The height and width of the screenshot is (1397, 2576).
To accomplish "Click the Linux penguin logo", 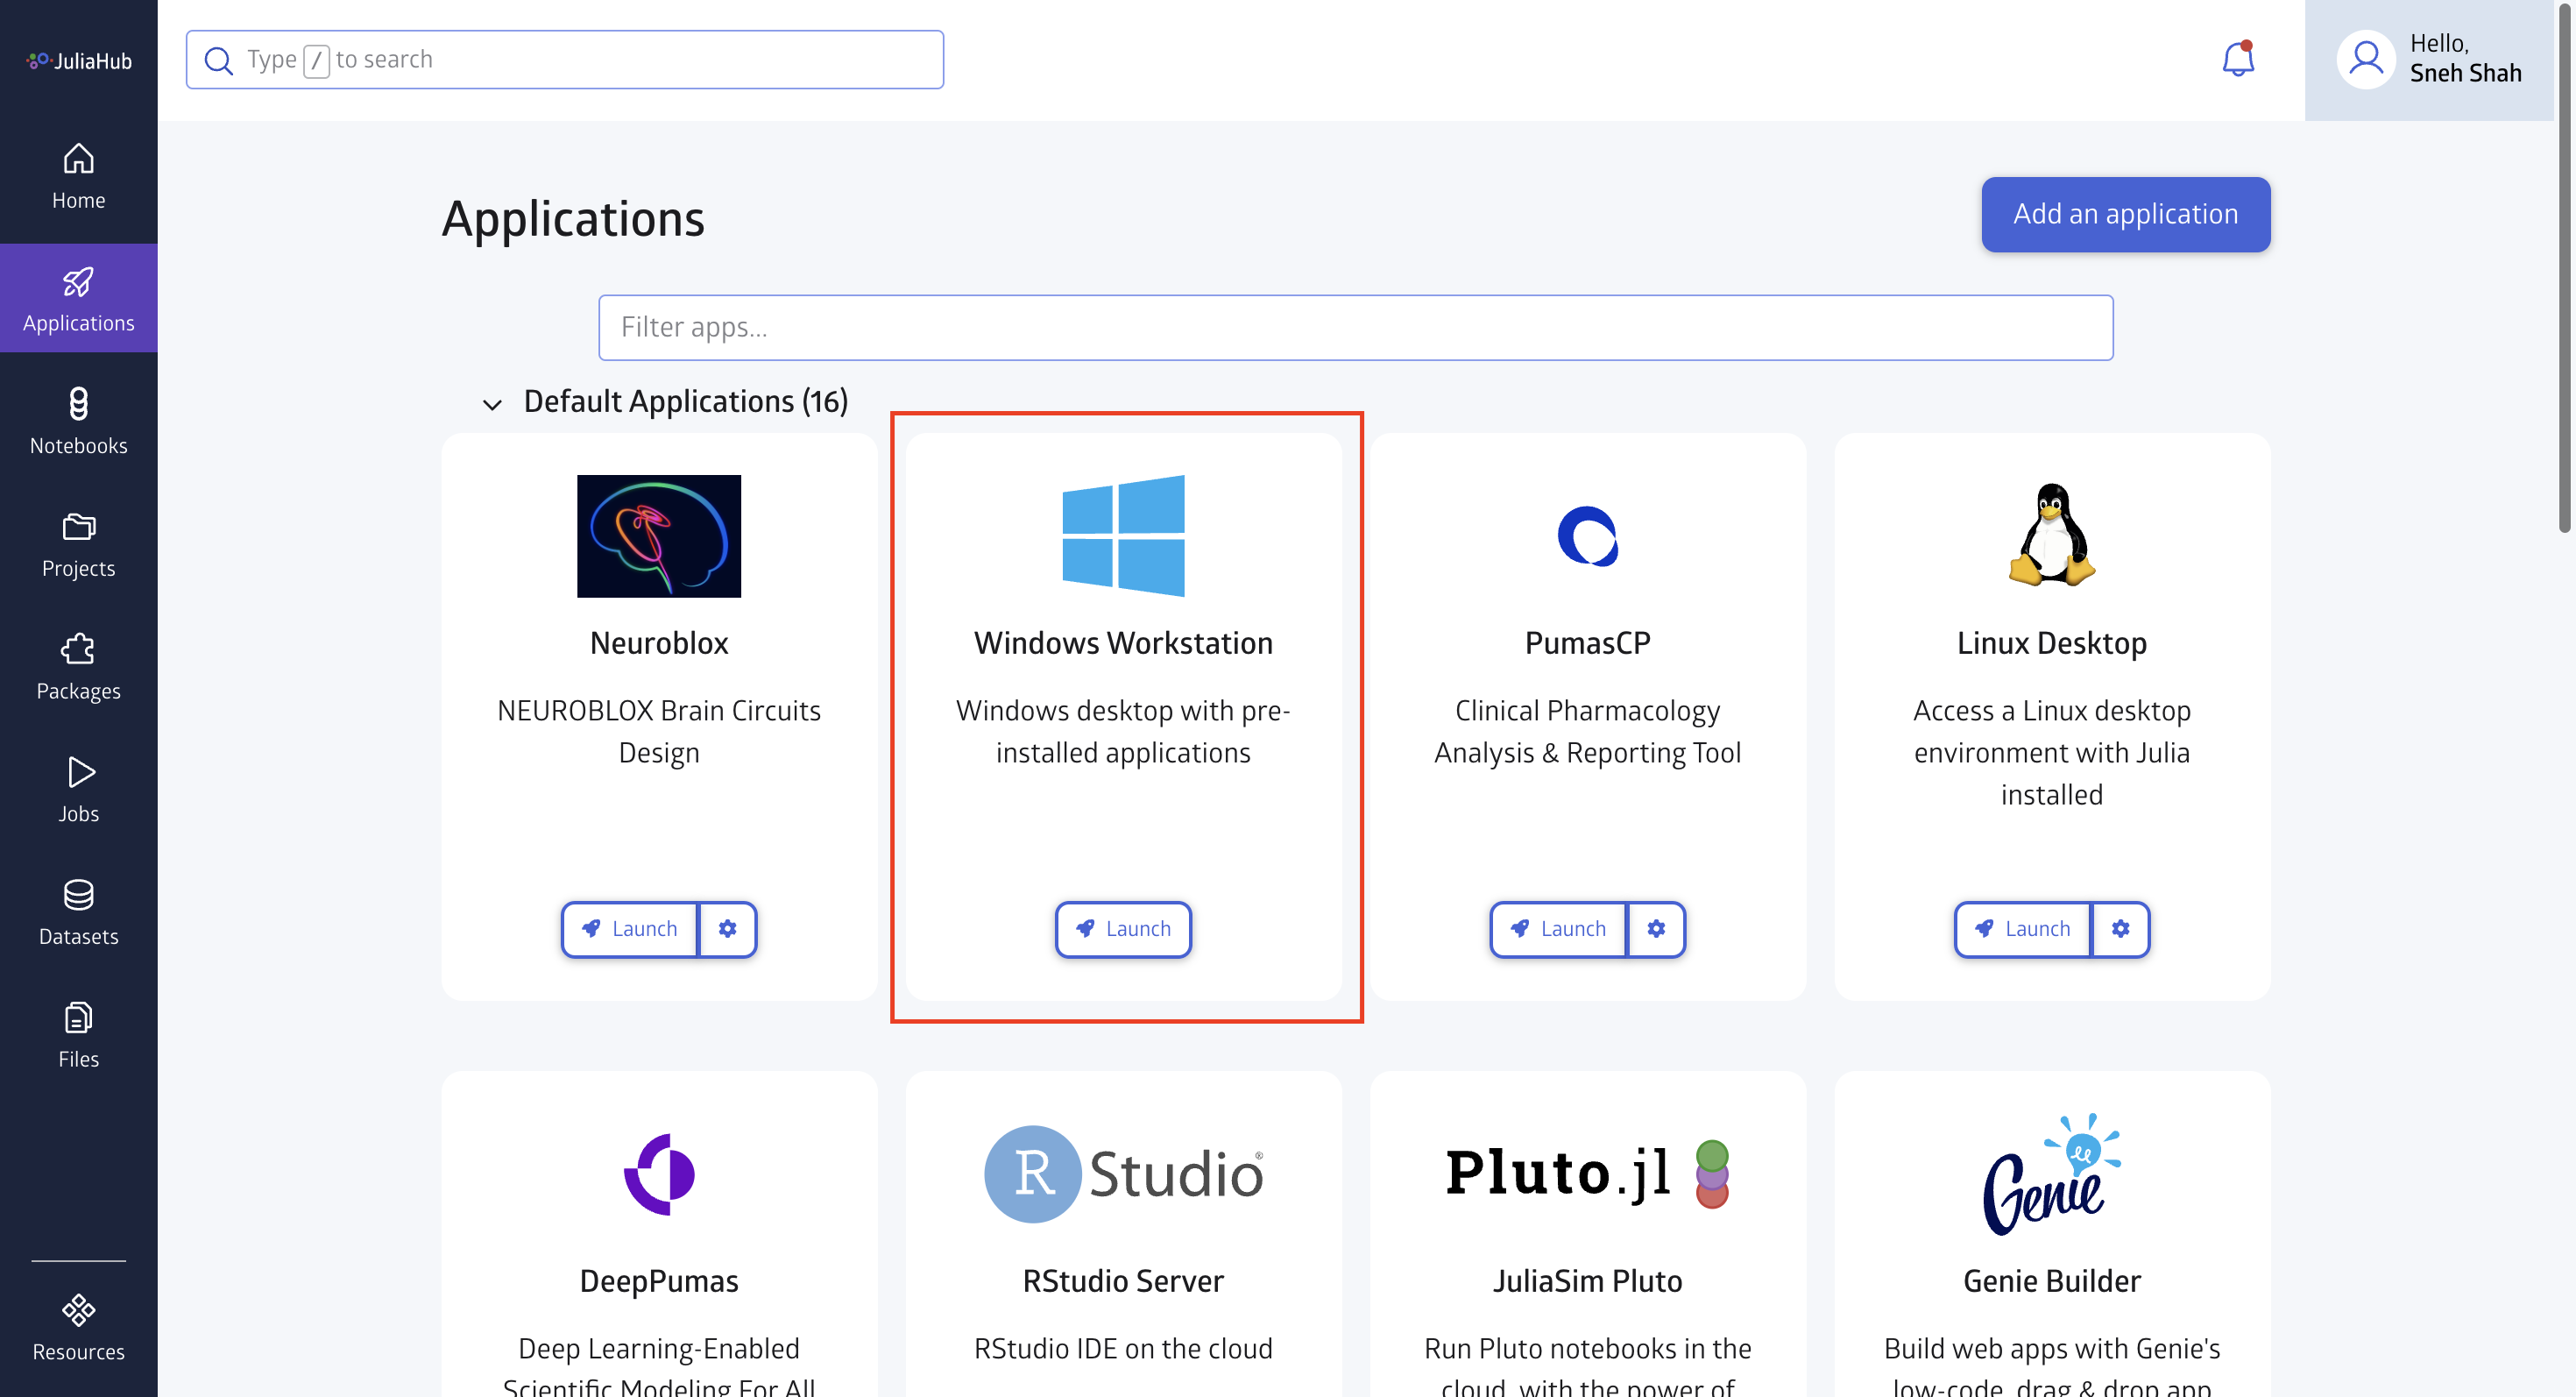I will [2052, 535].
